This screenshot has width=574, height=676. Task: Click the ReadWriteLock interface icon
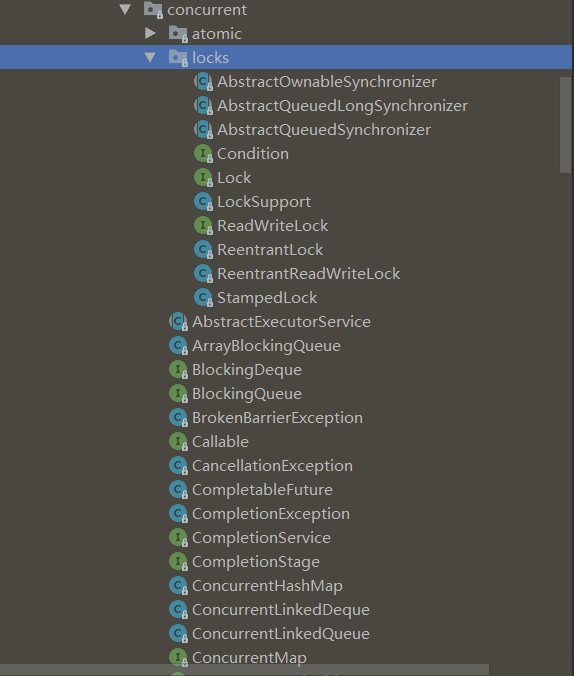coord(203,225)
